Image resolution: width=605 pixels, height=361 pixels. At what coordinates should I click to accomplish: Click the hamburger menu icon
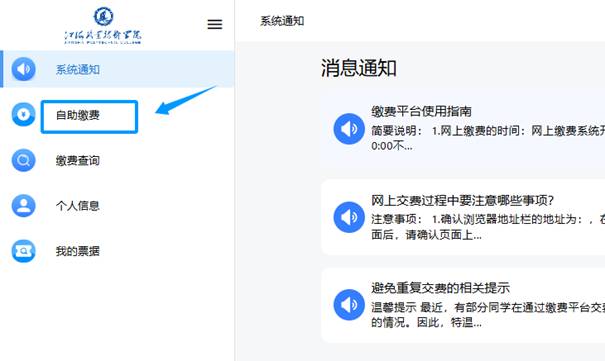tap(215, 24)
